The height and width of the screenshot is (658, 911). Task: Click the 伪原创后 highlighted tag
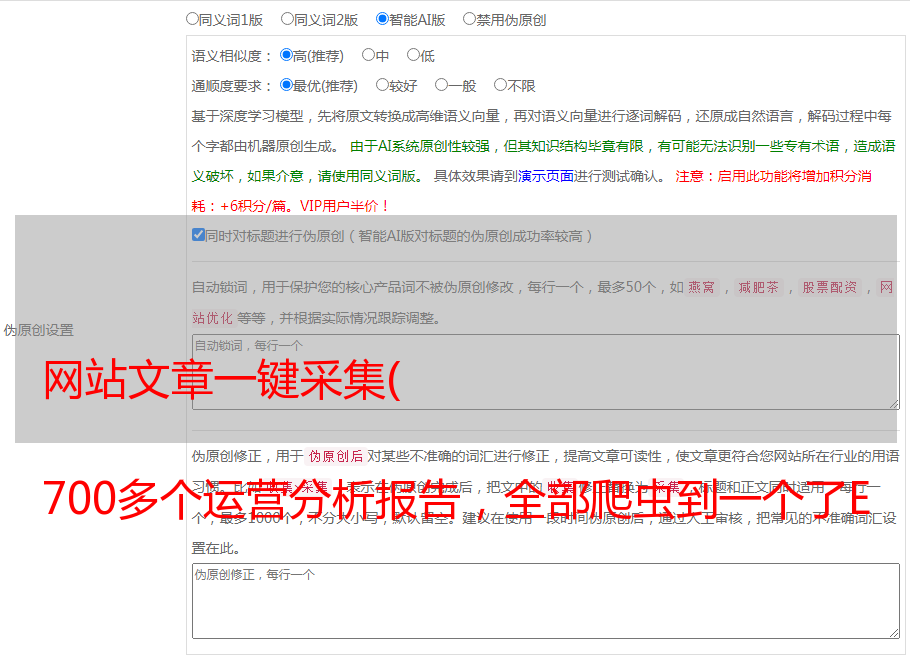tap(336, 456)
